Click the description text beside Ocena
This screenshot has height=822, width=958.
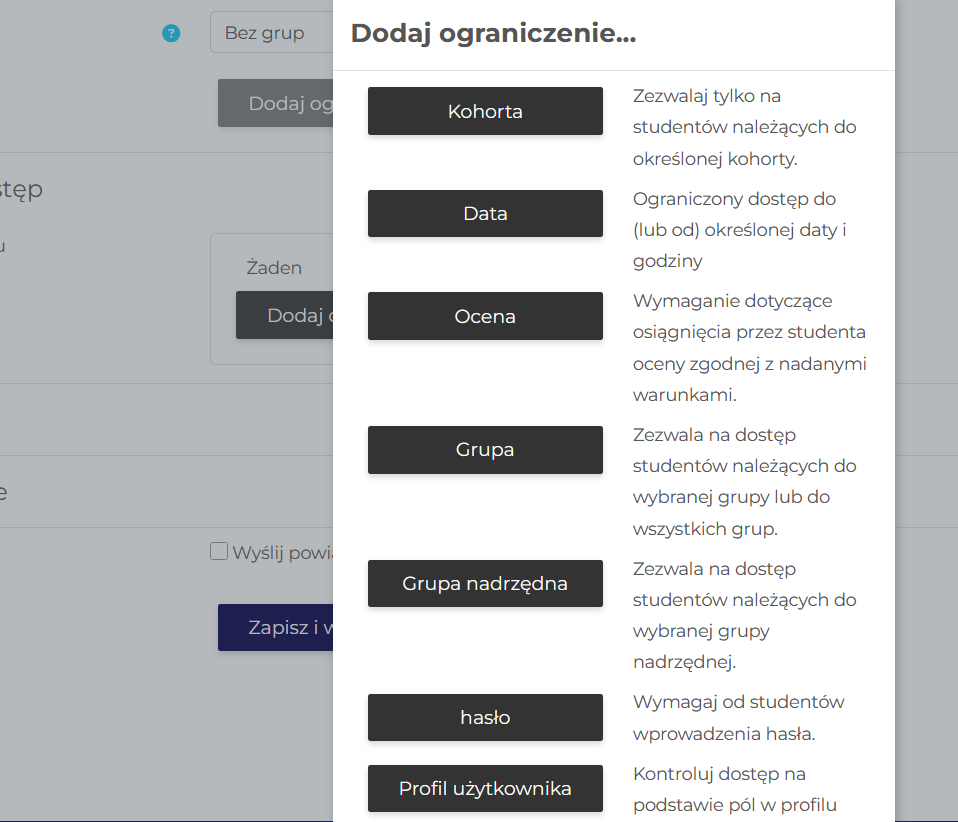[x=749, y=348]
